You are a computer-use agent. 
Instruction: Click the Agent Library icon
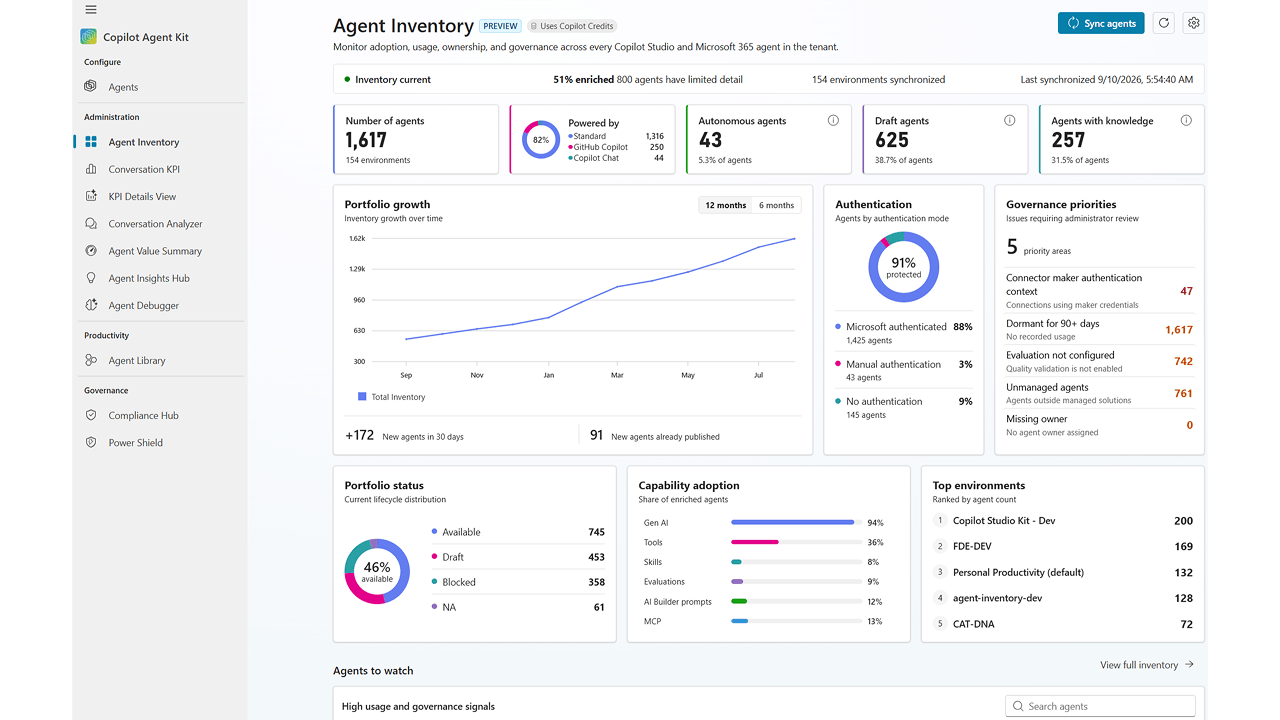click(x=91, y=360)
